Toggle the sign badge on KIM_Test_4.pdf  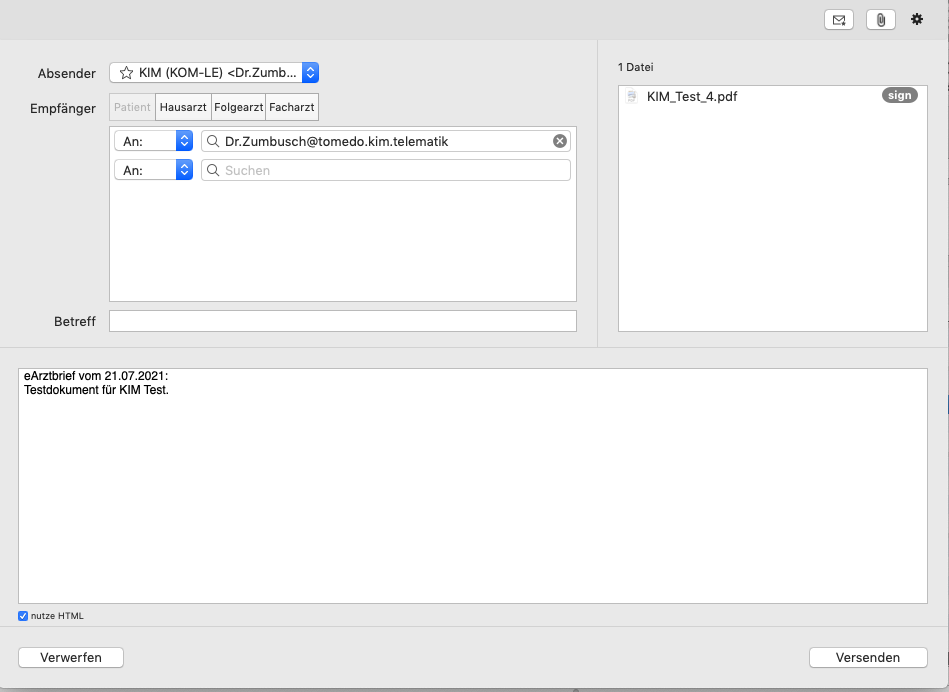click(899, 96)
